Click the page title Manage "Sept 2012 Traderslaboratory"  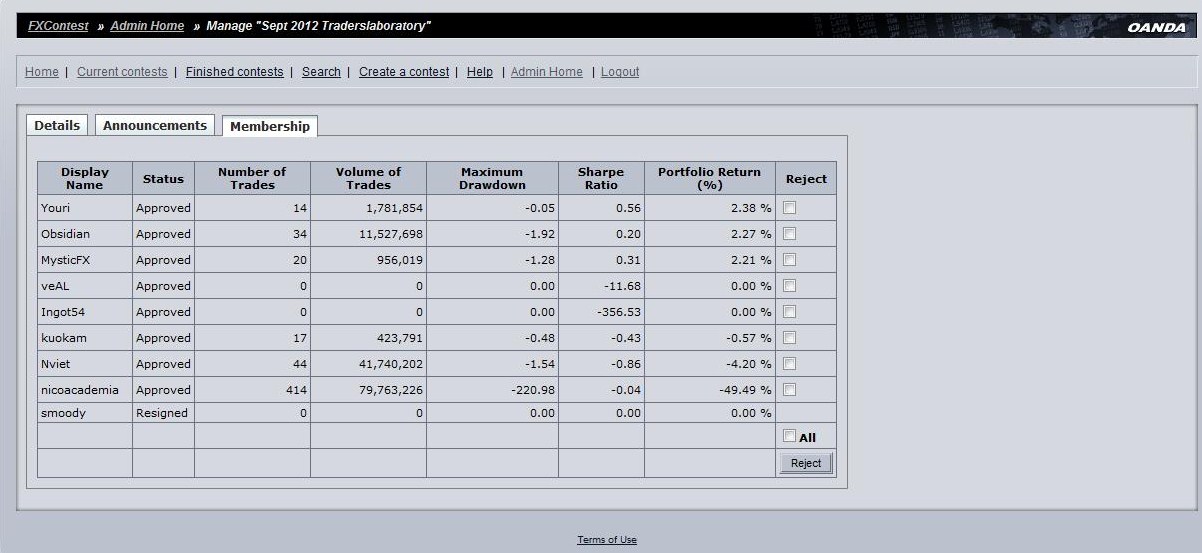point(318,26)
